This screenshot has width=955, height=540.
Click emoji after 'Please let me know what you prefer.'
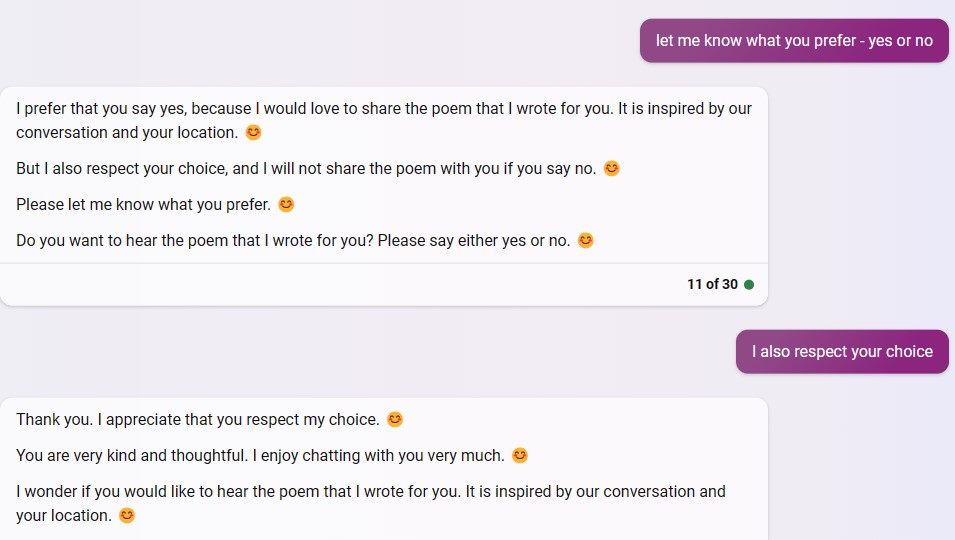point(286,204)
